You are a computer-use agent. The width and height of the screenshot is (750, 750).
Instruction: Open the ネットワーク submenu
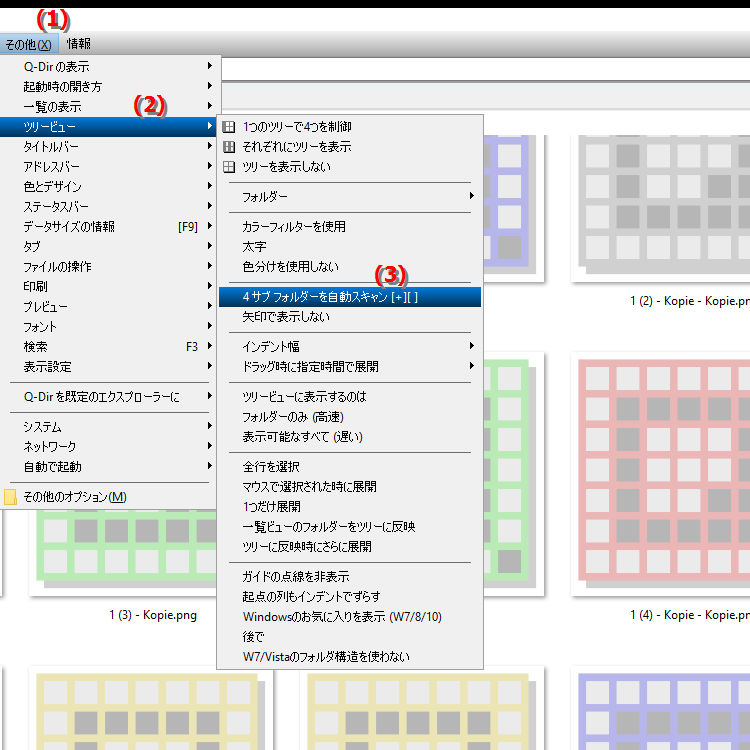(x=110, y=447)
